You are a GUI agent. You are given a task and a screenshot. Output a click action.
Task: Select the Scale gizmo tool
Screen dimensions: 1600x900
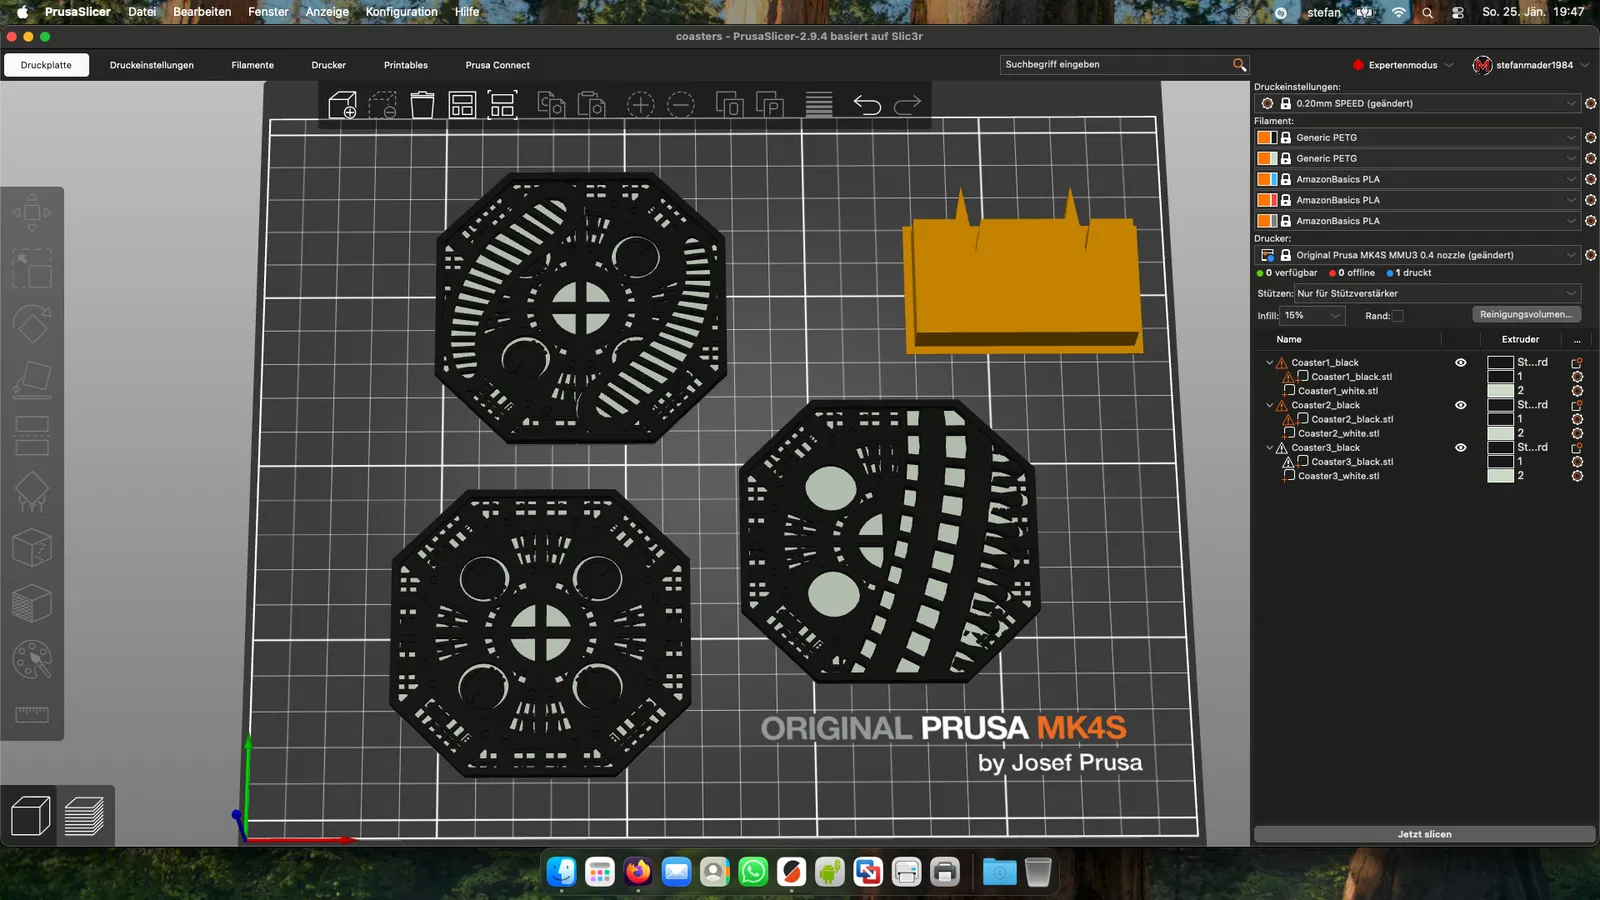click(x=32, y=269)
